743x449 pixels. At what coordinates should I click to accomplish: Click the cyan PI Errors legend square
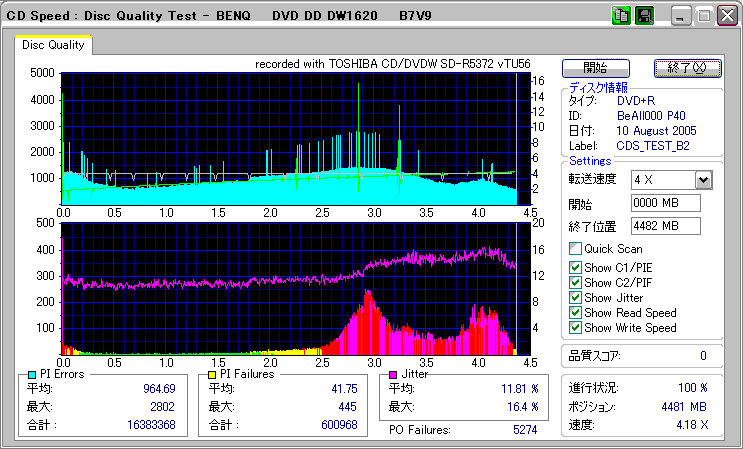pos(32,374)
